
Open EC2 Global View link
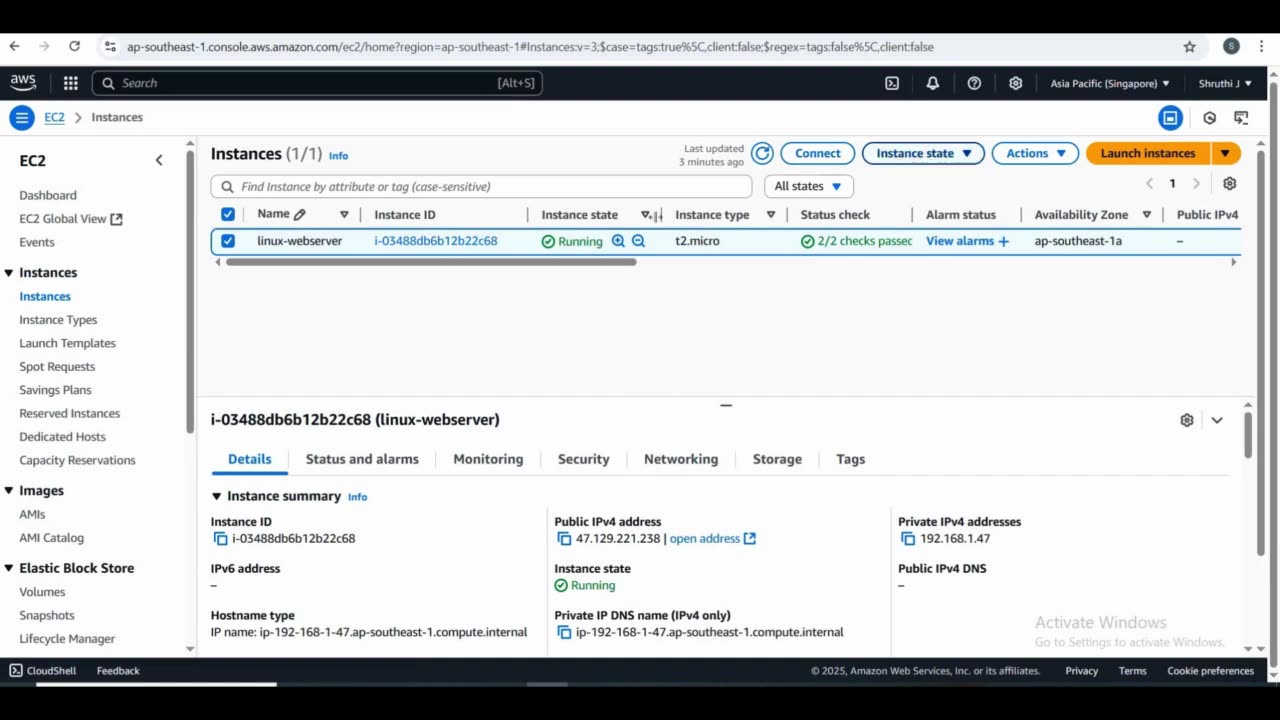[x=70, y=219]
